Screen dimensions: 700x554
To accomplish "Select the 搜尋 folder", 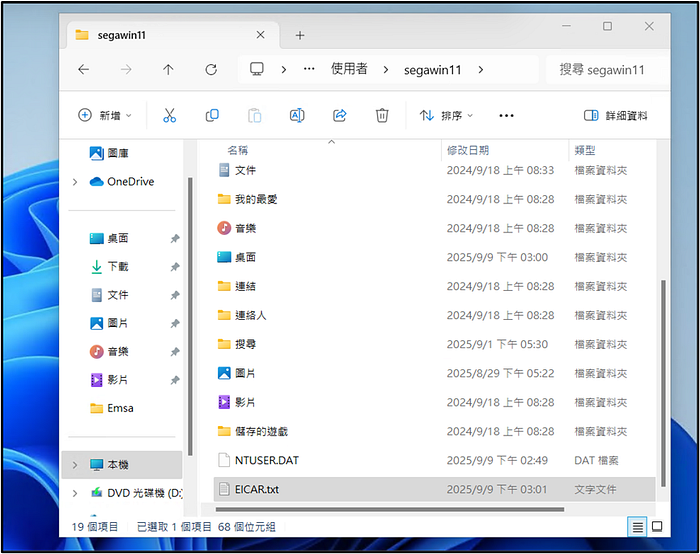I will (x=434, y=344).
